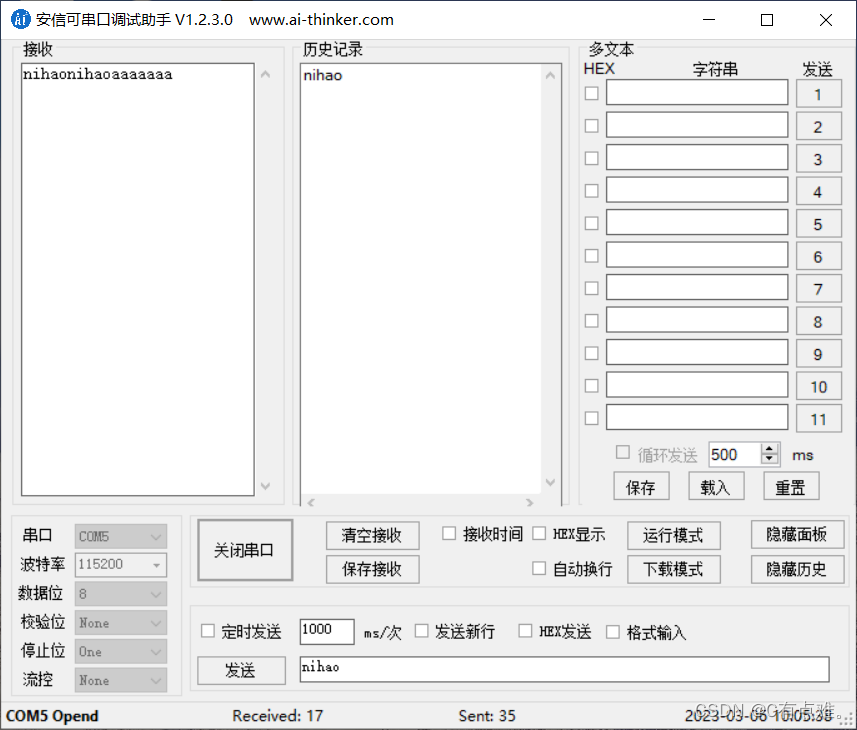Click the 清空接收 button
857x730 pixels.
372,535
